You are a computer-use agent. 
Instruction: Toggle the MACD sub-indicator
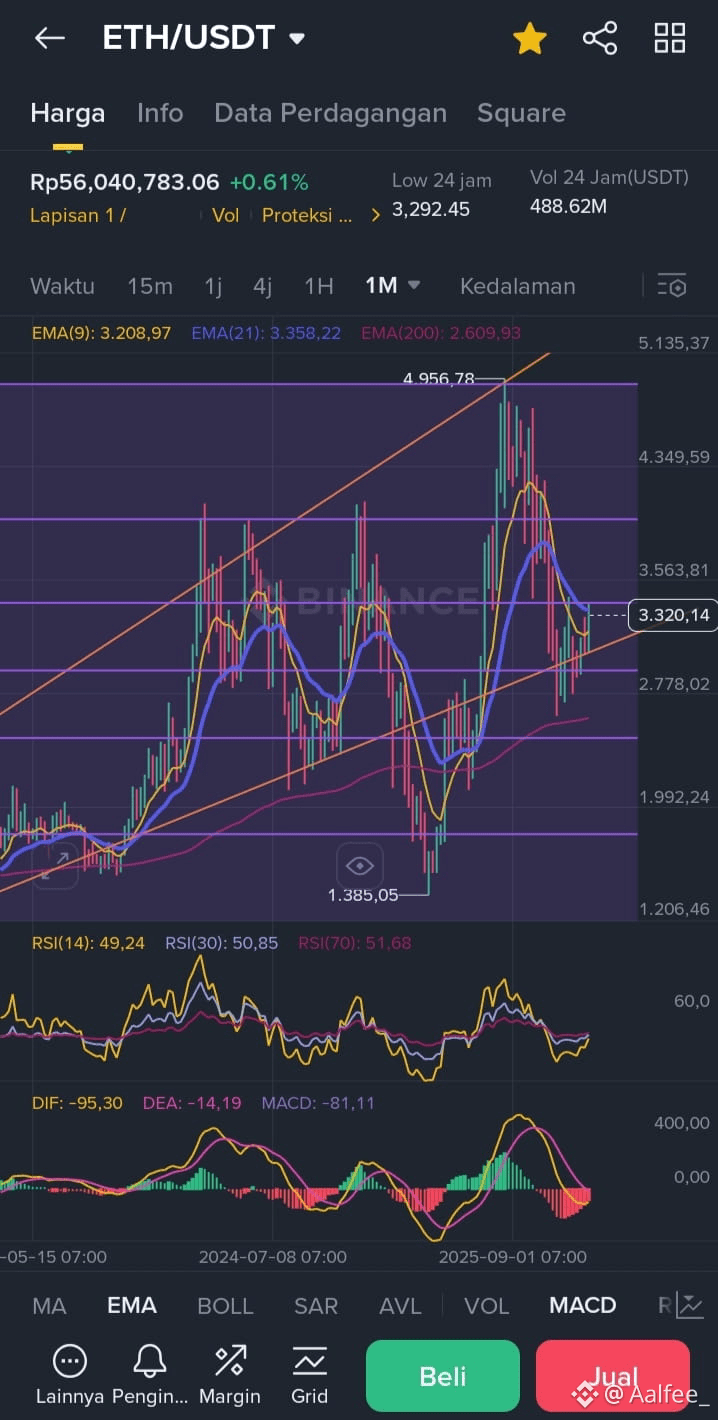coord(582,1305)
